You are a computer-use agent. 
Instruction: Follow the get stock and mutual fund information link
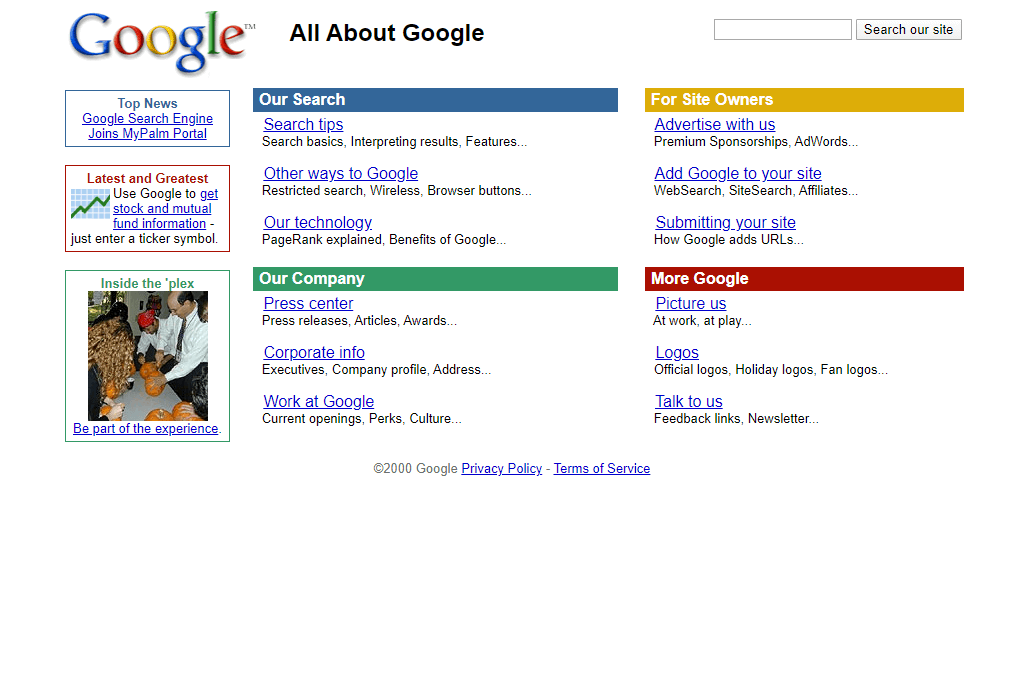[x=165, y=209]
